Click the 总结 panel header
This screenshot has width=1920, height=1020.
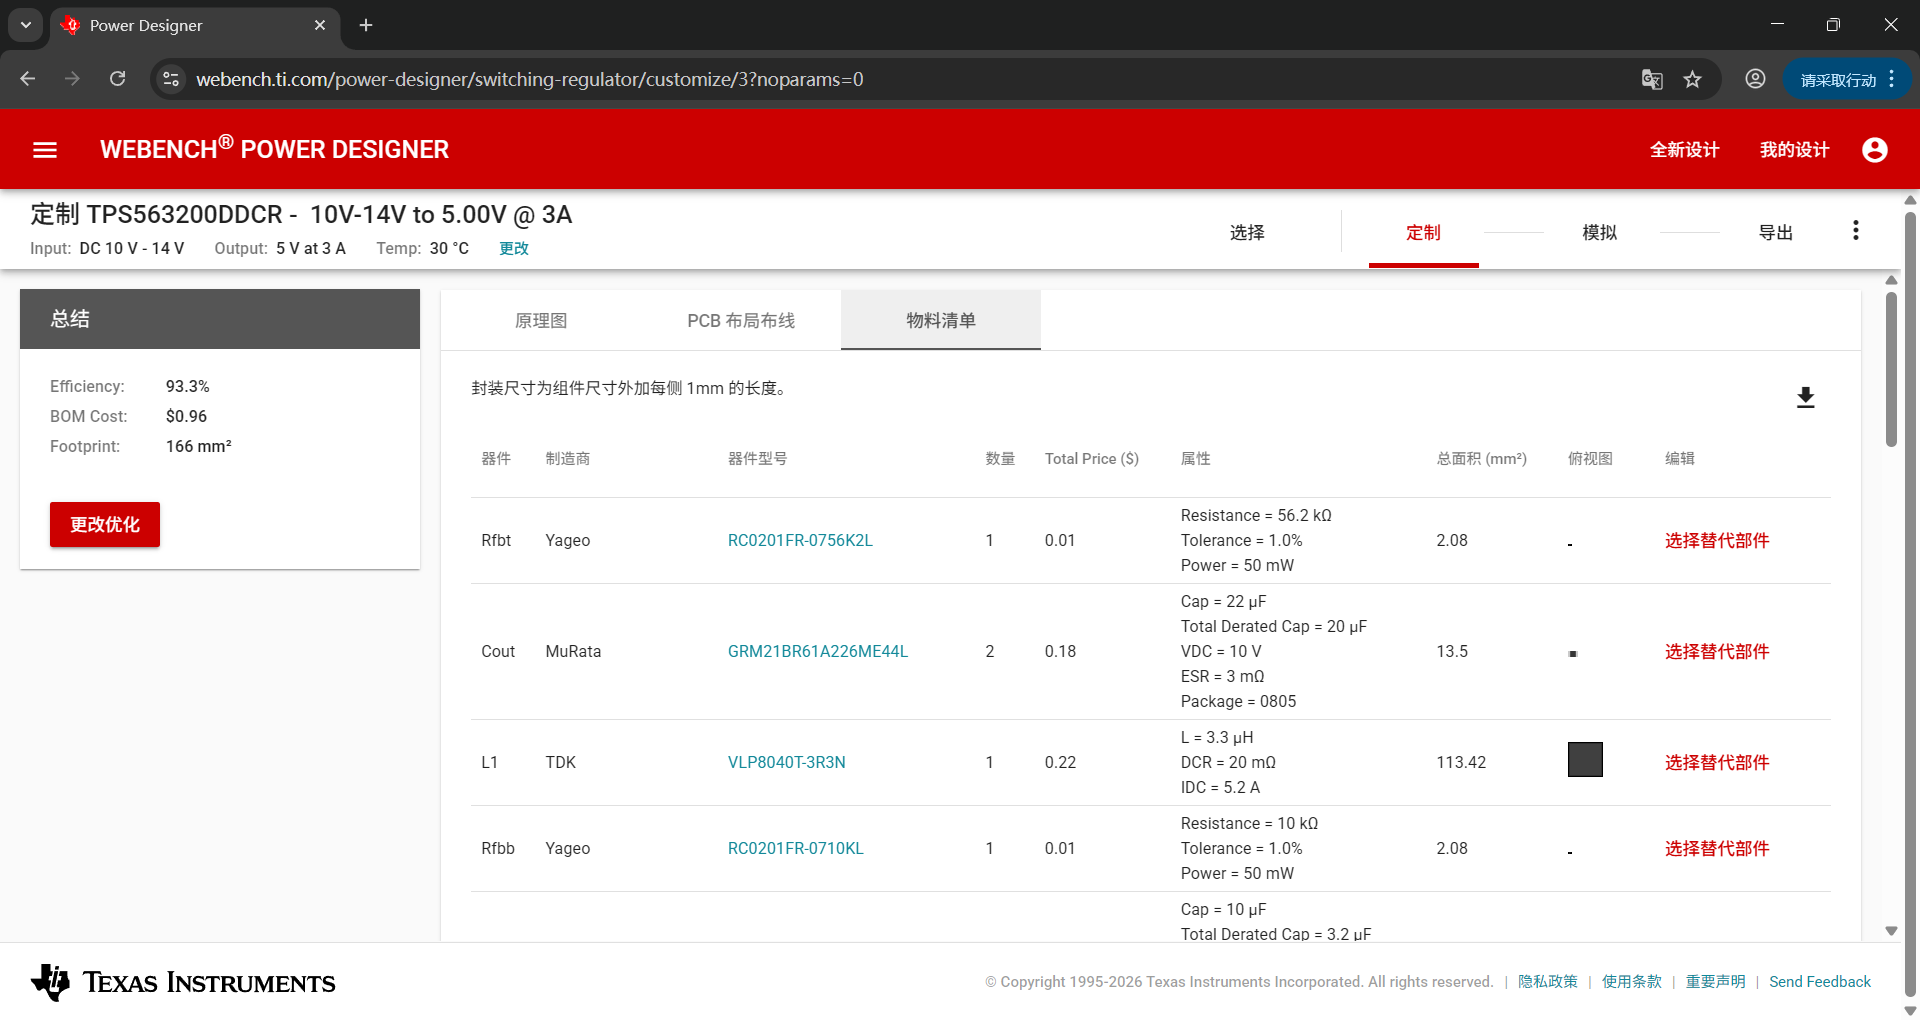click(x=220, y=319)
